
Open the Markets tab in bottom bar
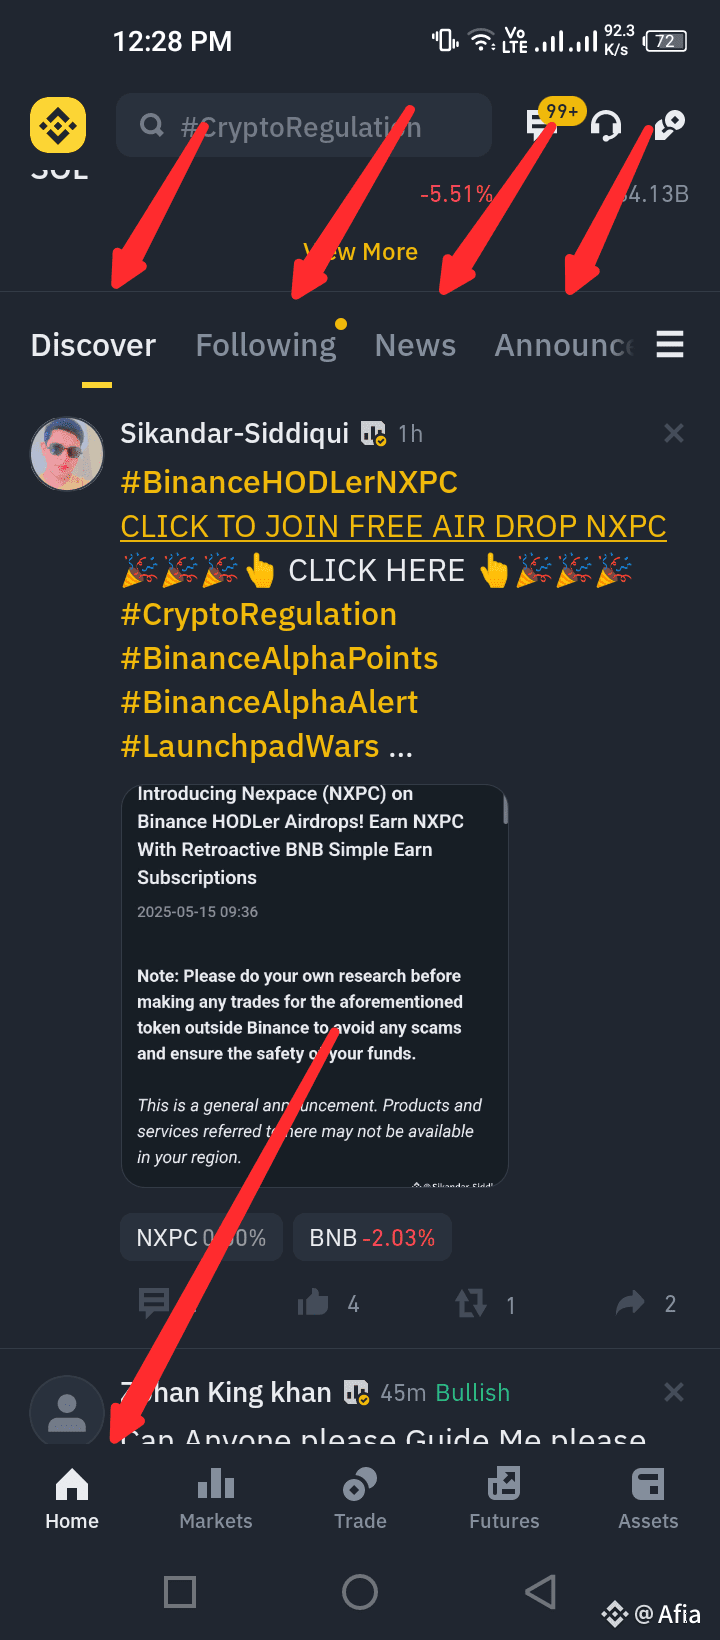[216, 1498]
